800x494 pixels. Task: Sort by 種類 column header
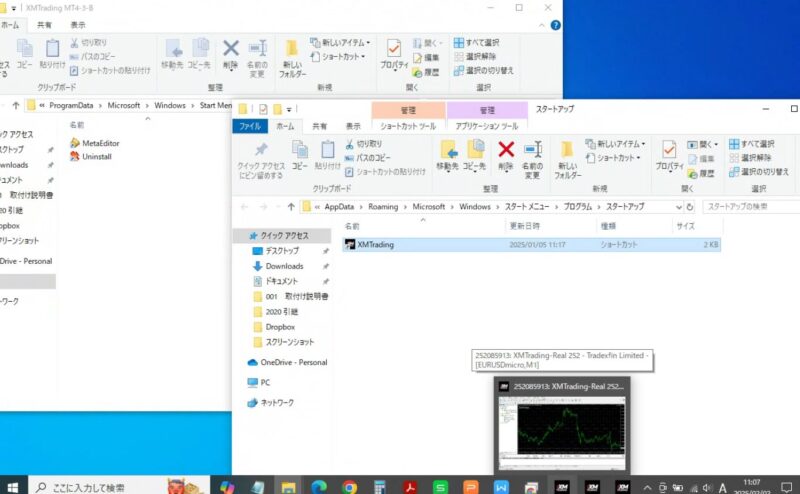click(x=608, y=226)
